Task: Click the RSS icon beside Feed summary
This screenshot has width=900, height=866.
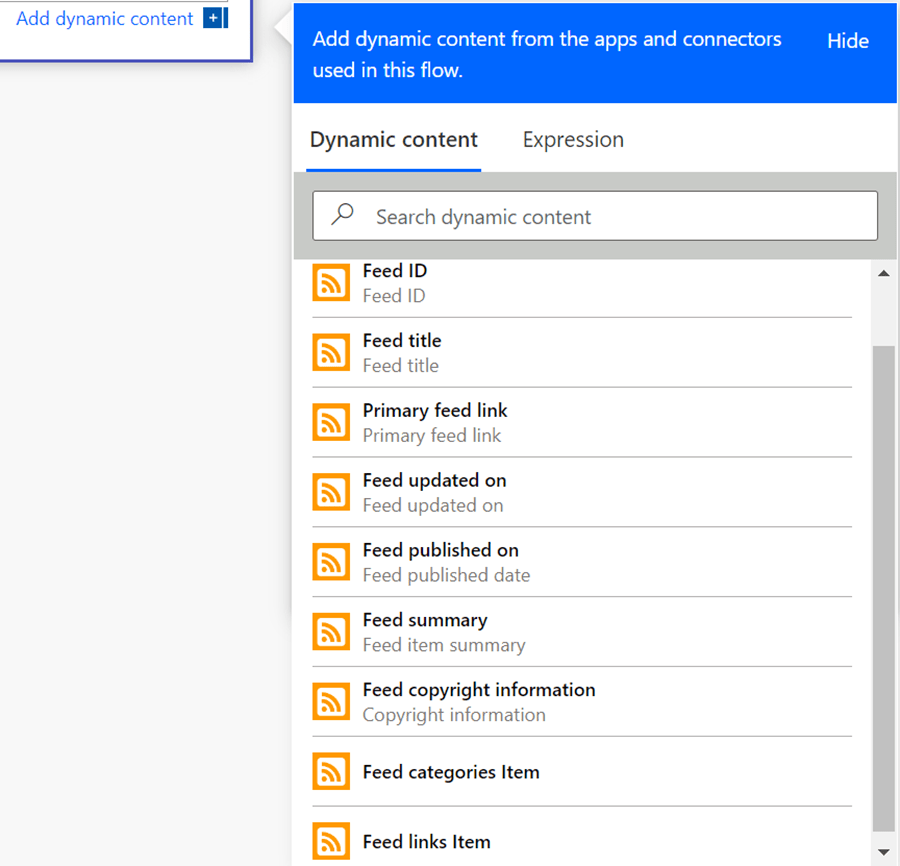Action: (331, 632)
